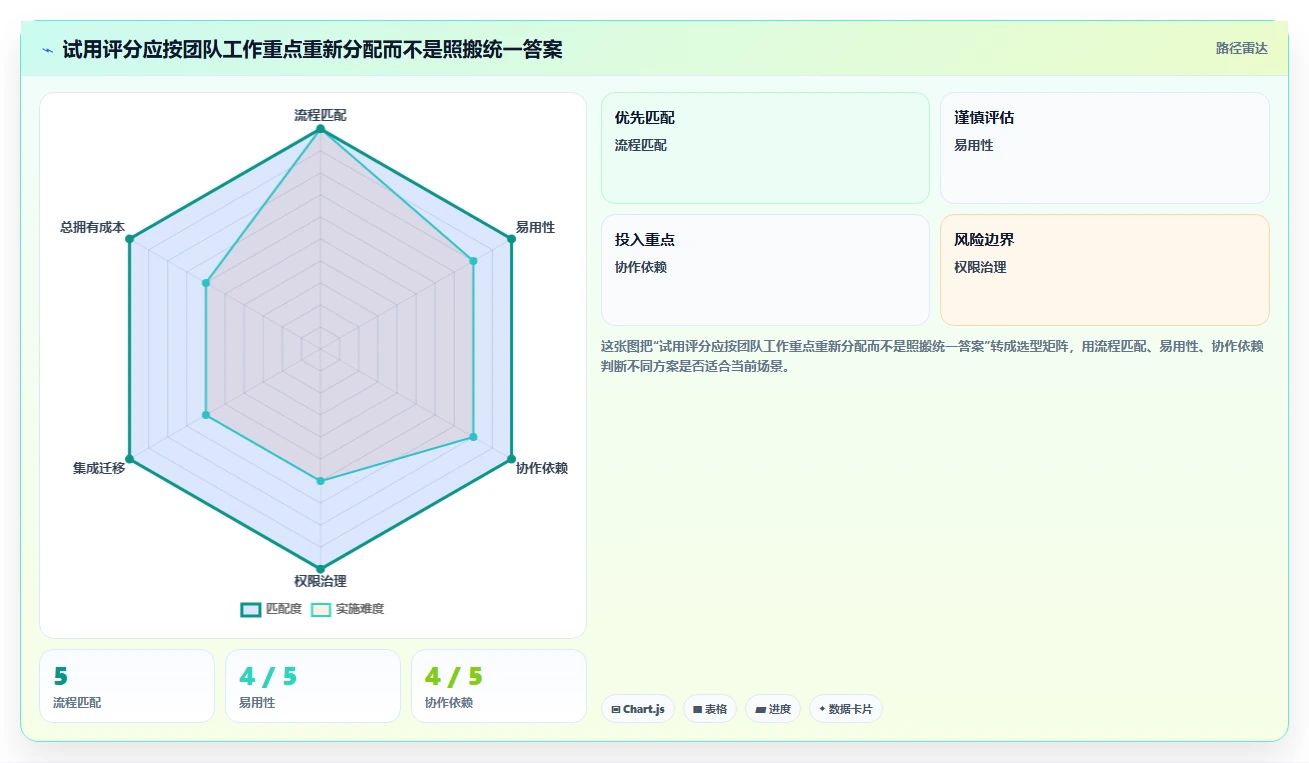This screenshot has height=763, width=1309.
Task: Toggle the 实施难度 legend item
Action: coord(347,609)
